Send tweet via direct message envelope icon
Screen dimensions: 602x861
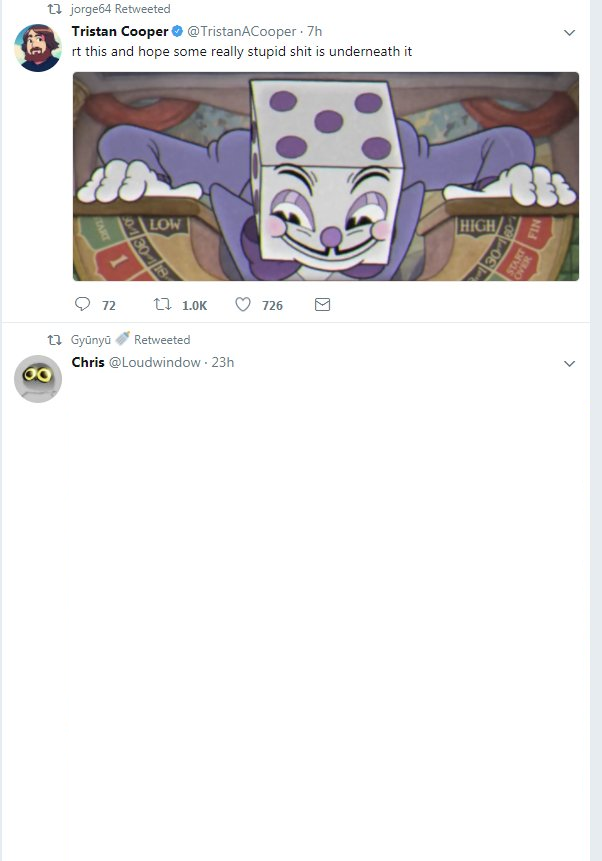click(x=322, y=304)
